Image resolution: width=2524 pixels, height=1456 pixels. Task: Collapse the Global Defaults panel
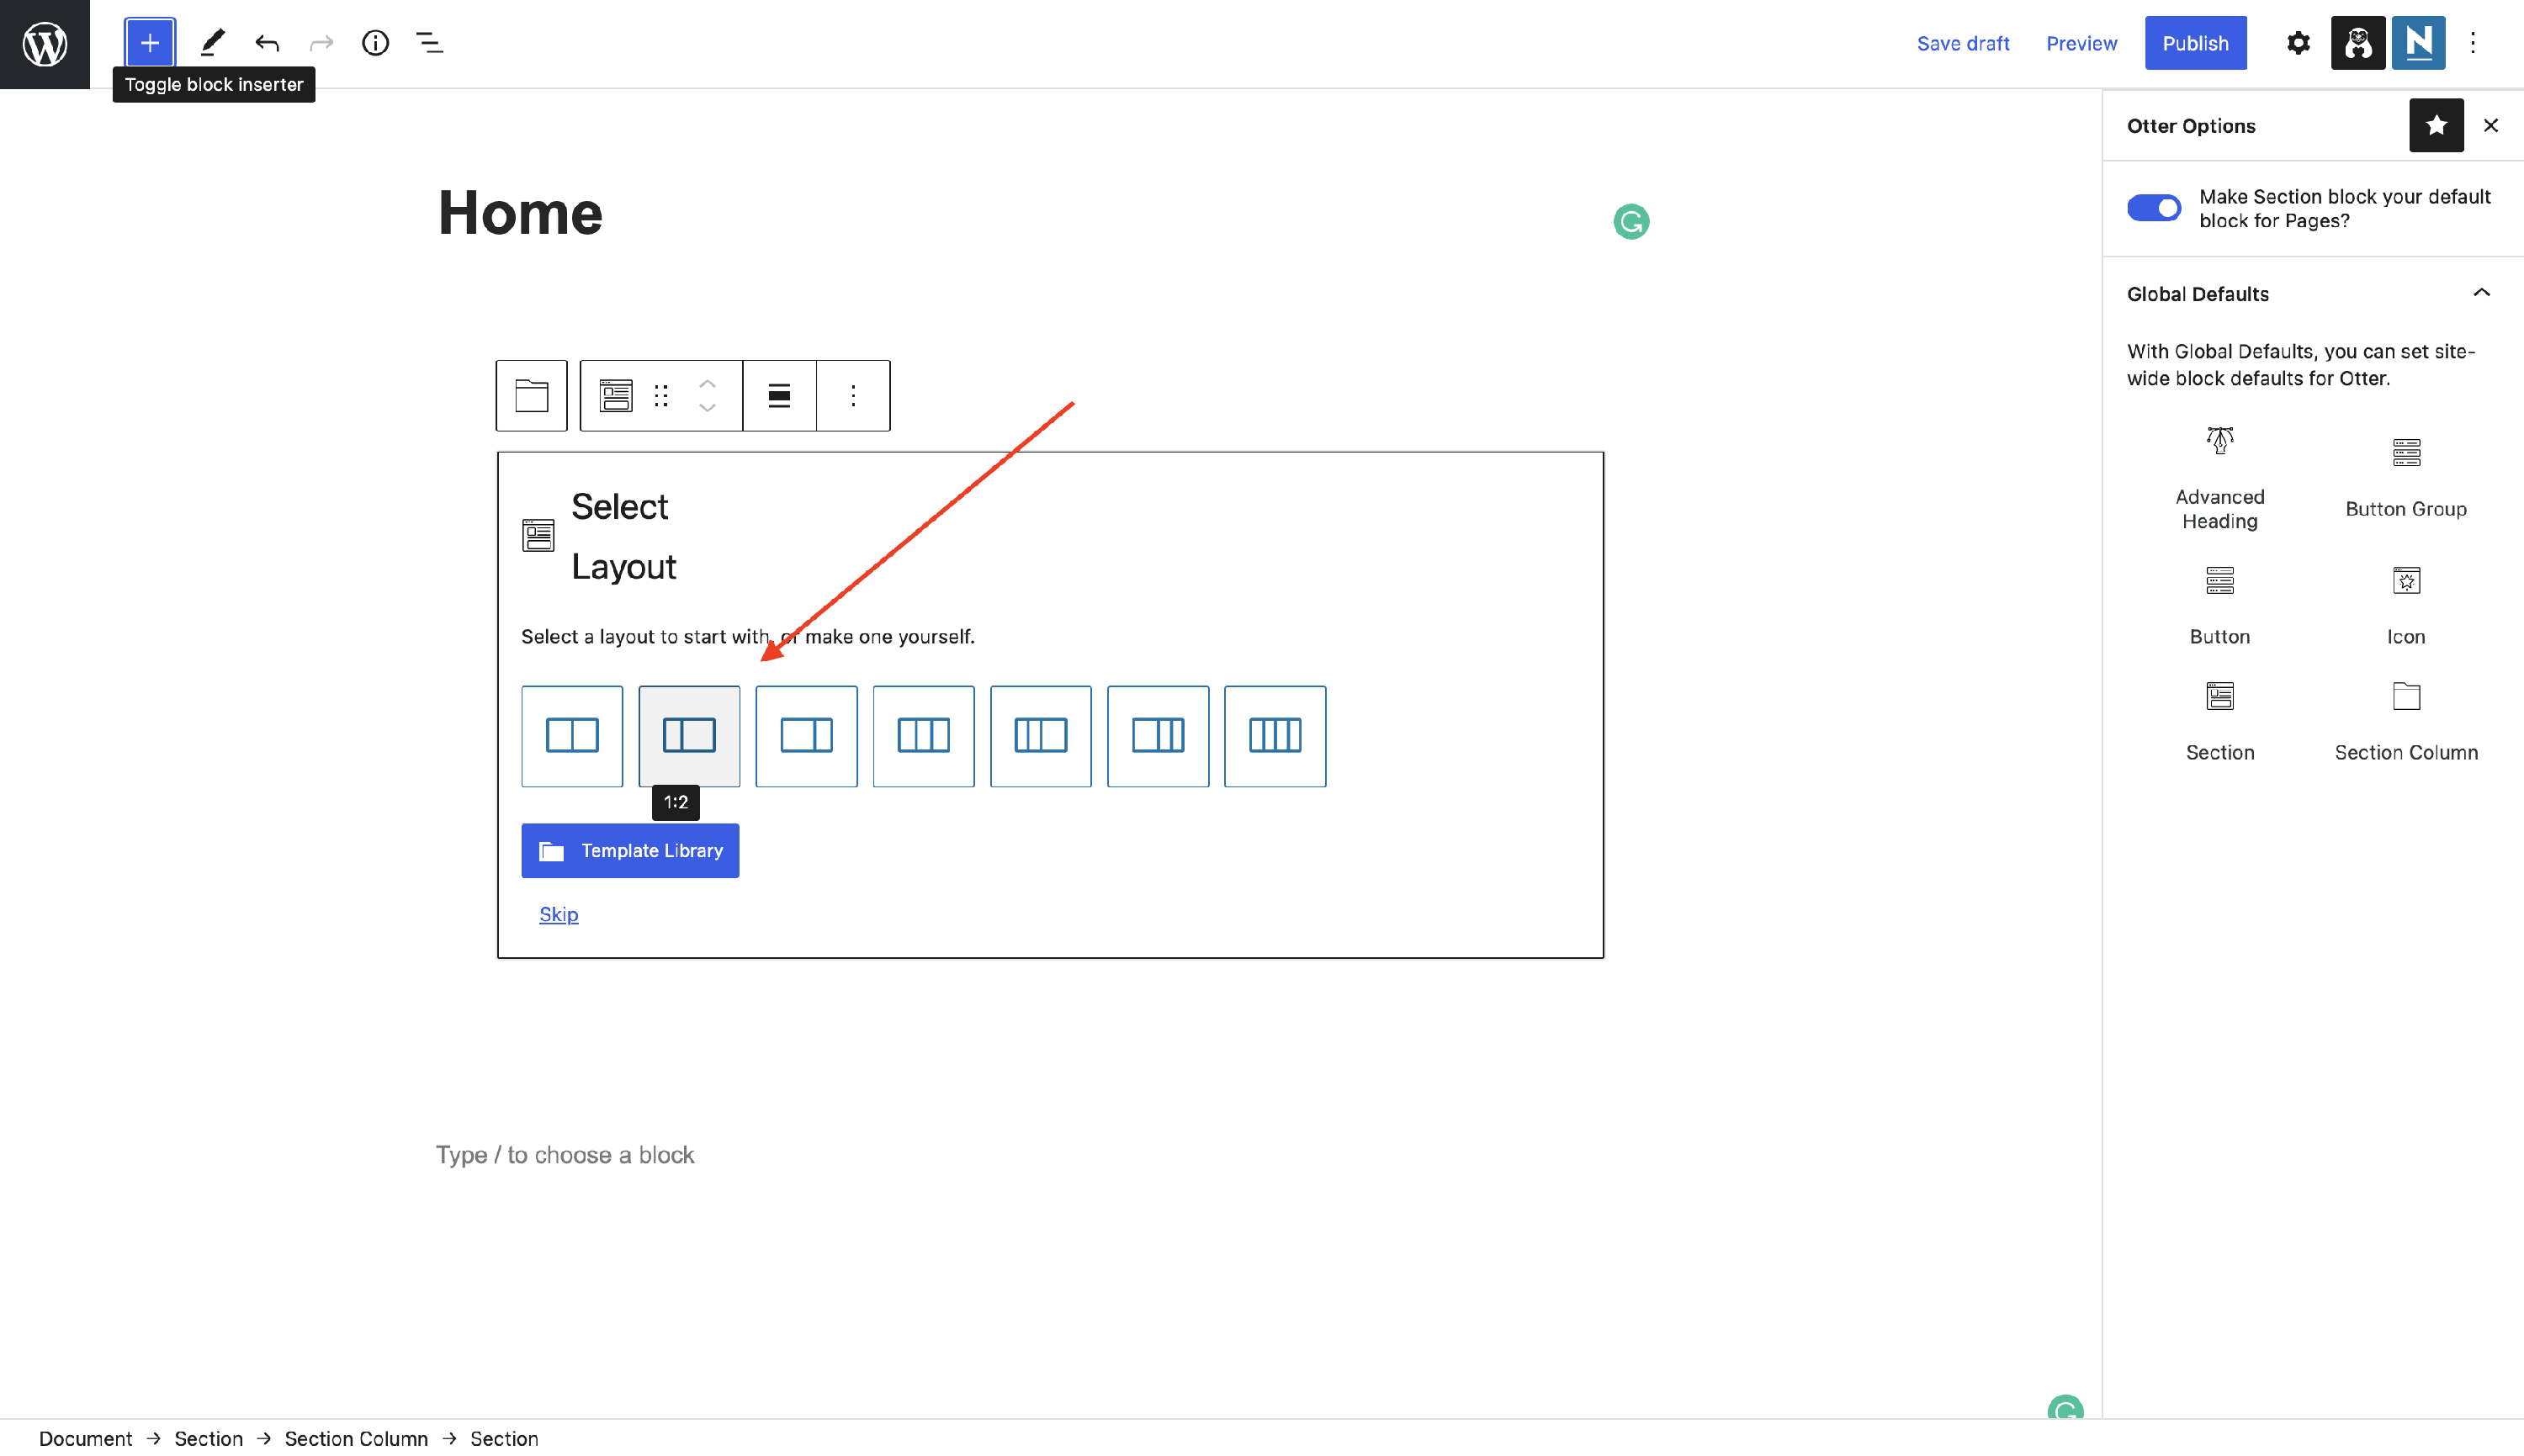(2481, 293)
